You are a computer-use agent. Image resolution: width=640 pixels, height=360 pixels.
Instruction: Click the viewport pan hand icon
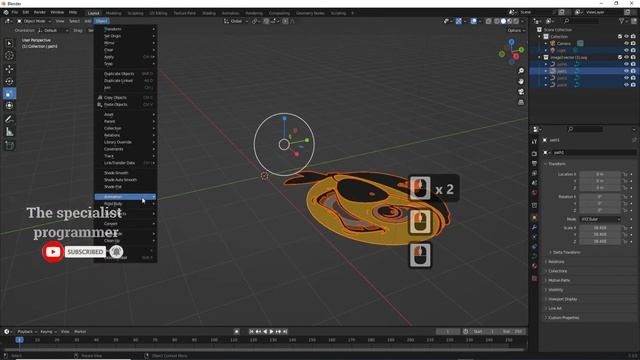(x=521, y=81)
